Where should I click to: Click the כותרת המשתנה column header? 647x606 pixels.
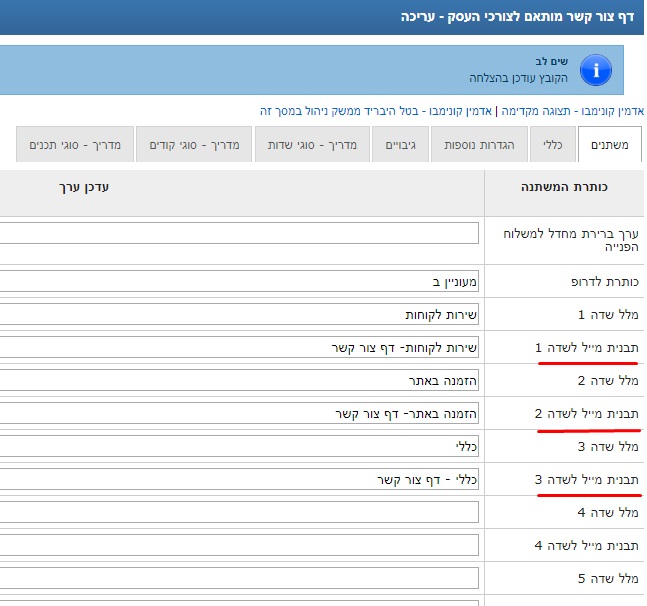(x=564, y=187)
